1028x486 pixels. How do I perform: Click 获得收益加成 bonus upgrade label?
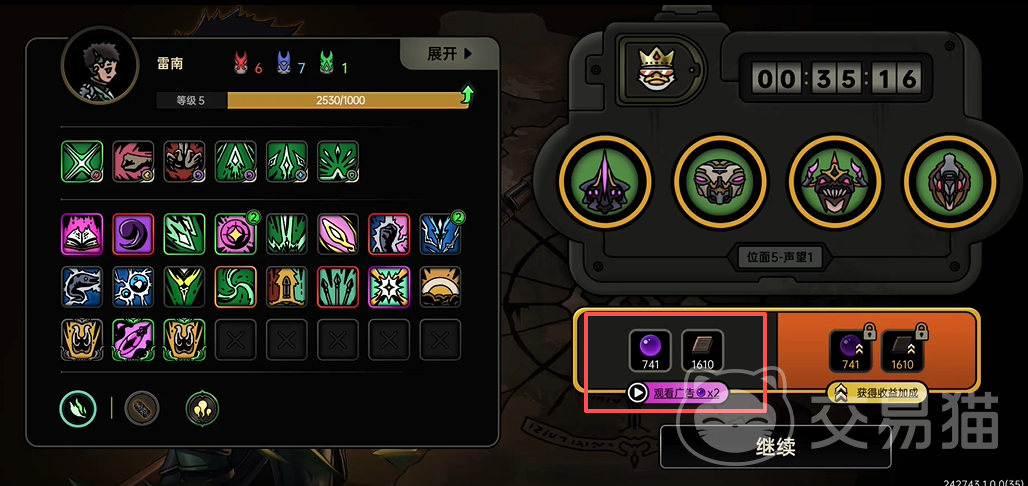(x=877, y=393)
